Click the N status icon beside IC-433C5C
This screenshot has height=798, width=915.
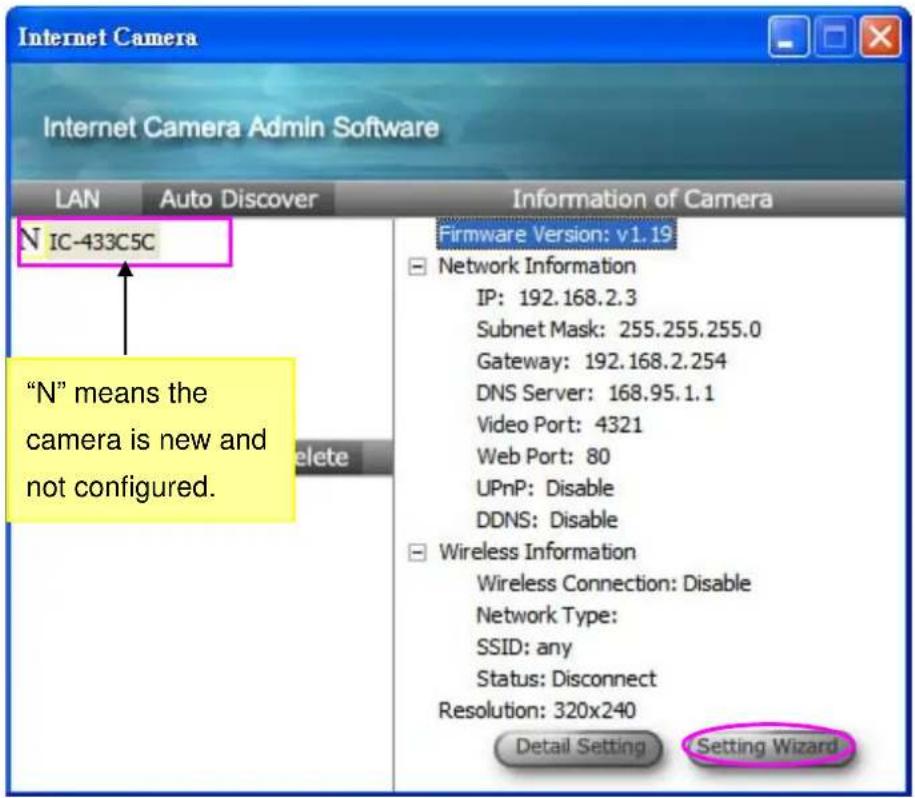click(x=30, y=239)
